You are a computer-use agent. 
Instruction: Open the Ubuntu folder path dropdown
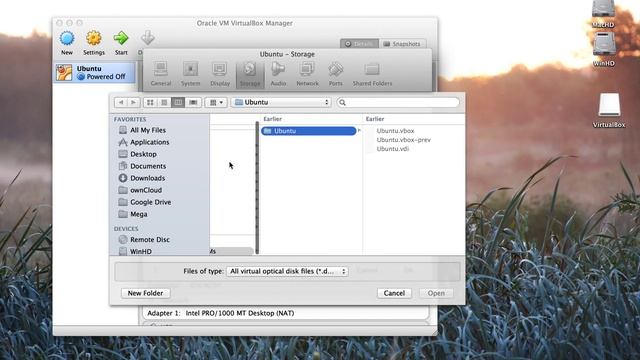pyautogui.click(x=281, y=102)
